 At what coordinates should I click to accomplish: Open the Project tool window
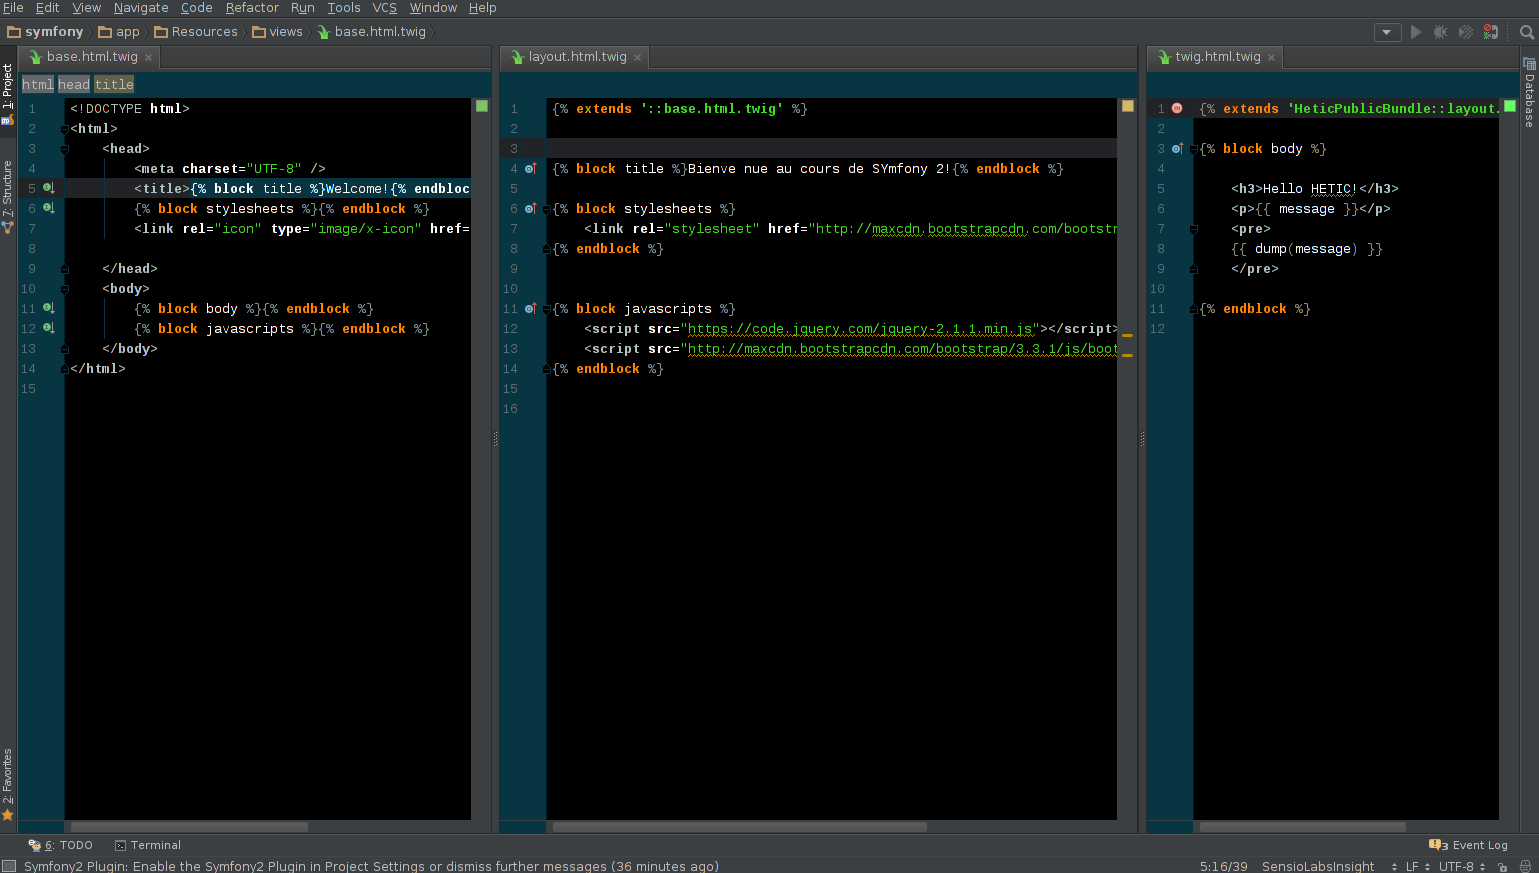8,94
